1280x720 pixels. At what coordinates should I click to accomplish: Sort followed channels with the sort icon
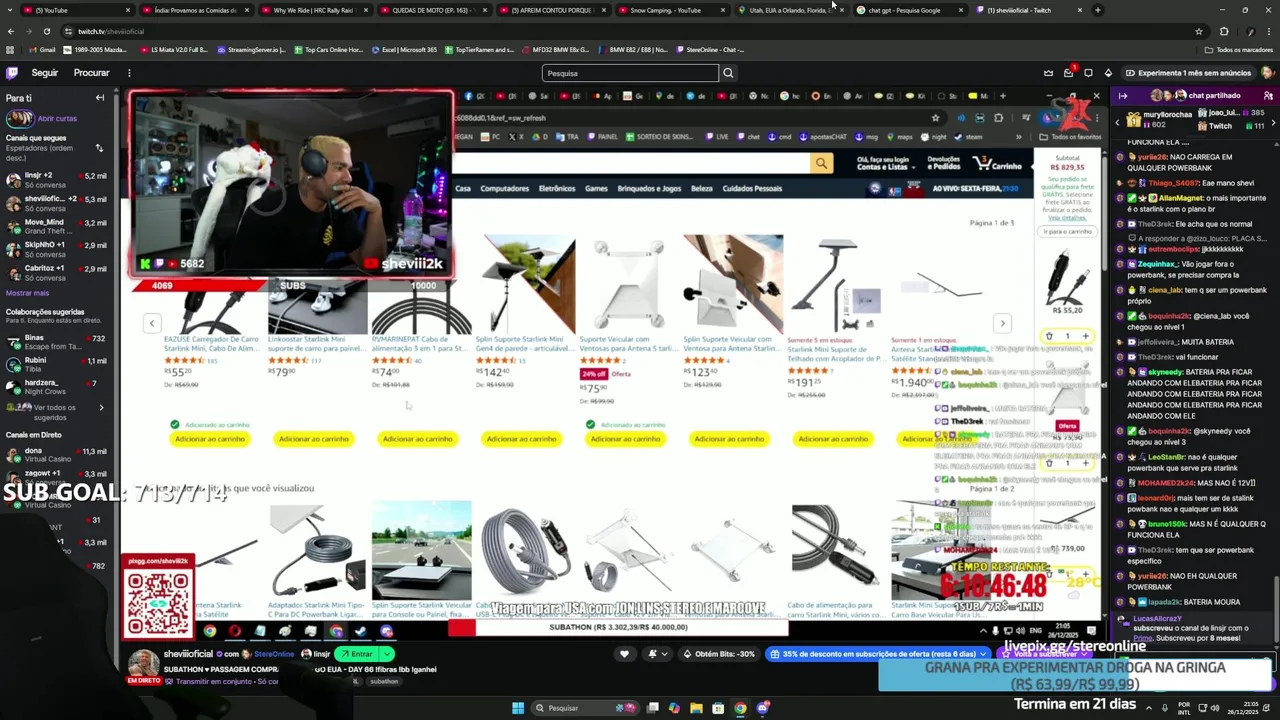[99, 148]
